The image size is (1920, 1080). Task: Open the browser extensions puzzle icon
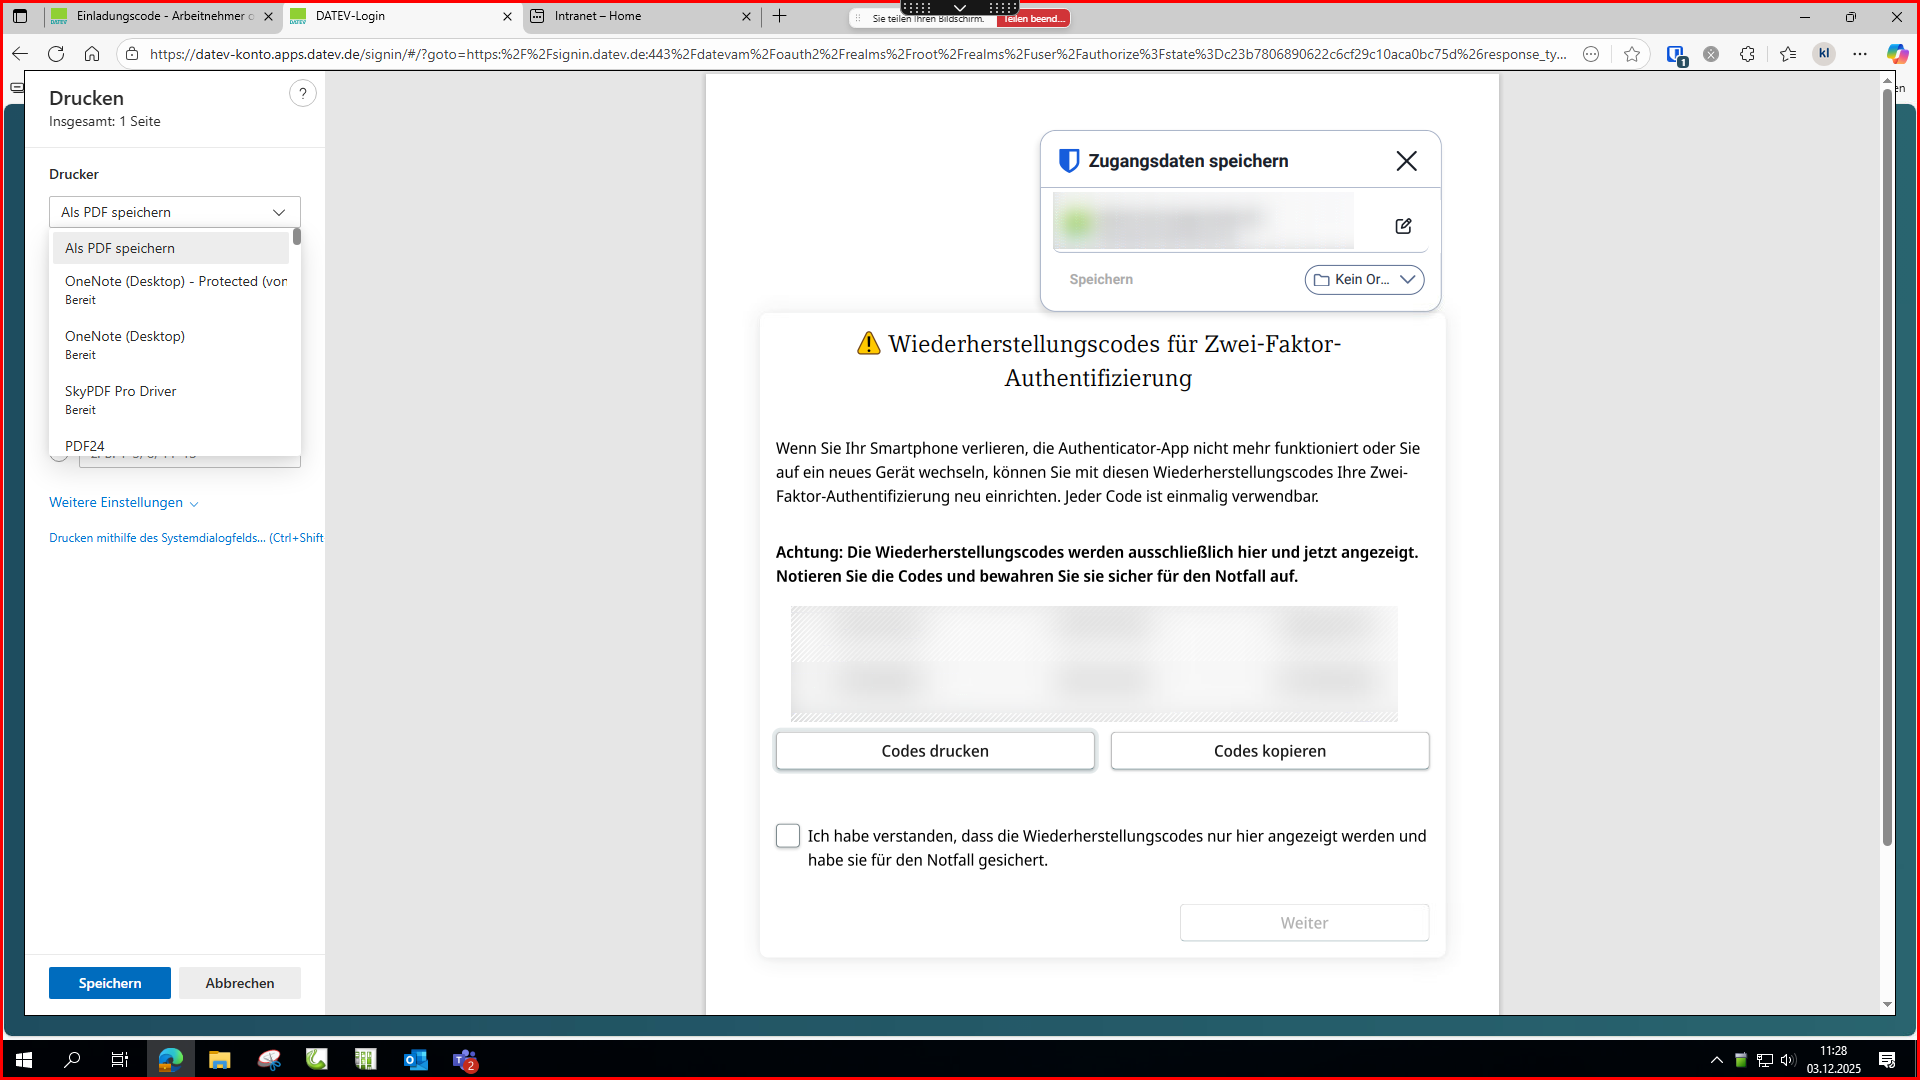pyautogui.click(x=1747, y=54)
